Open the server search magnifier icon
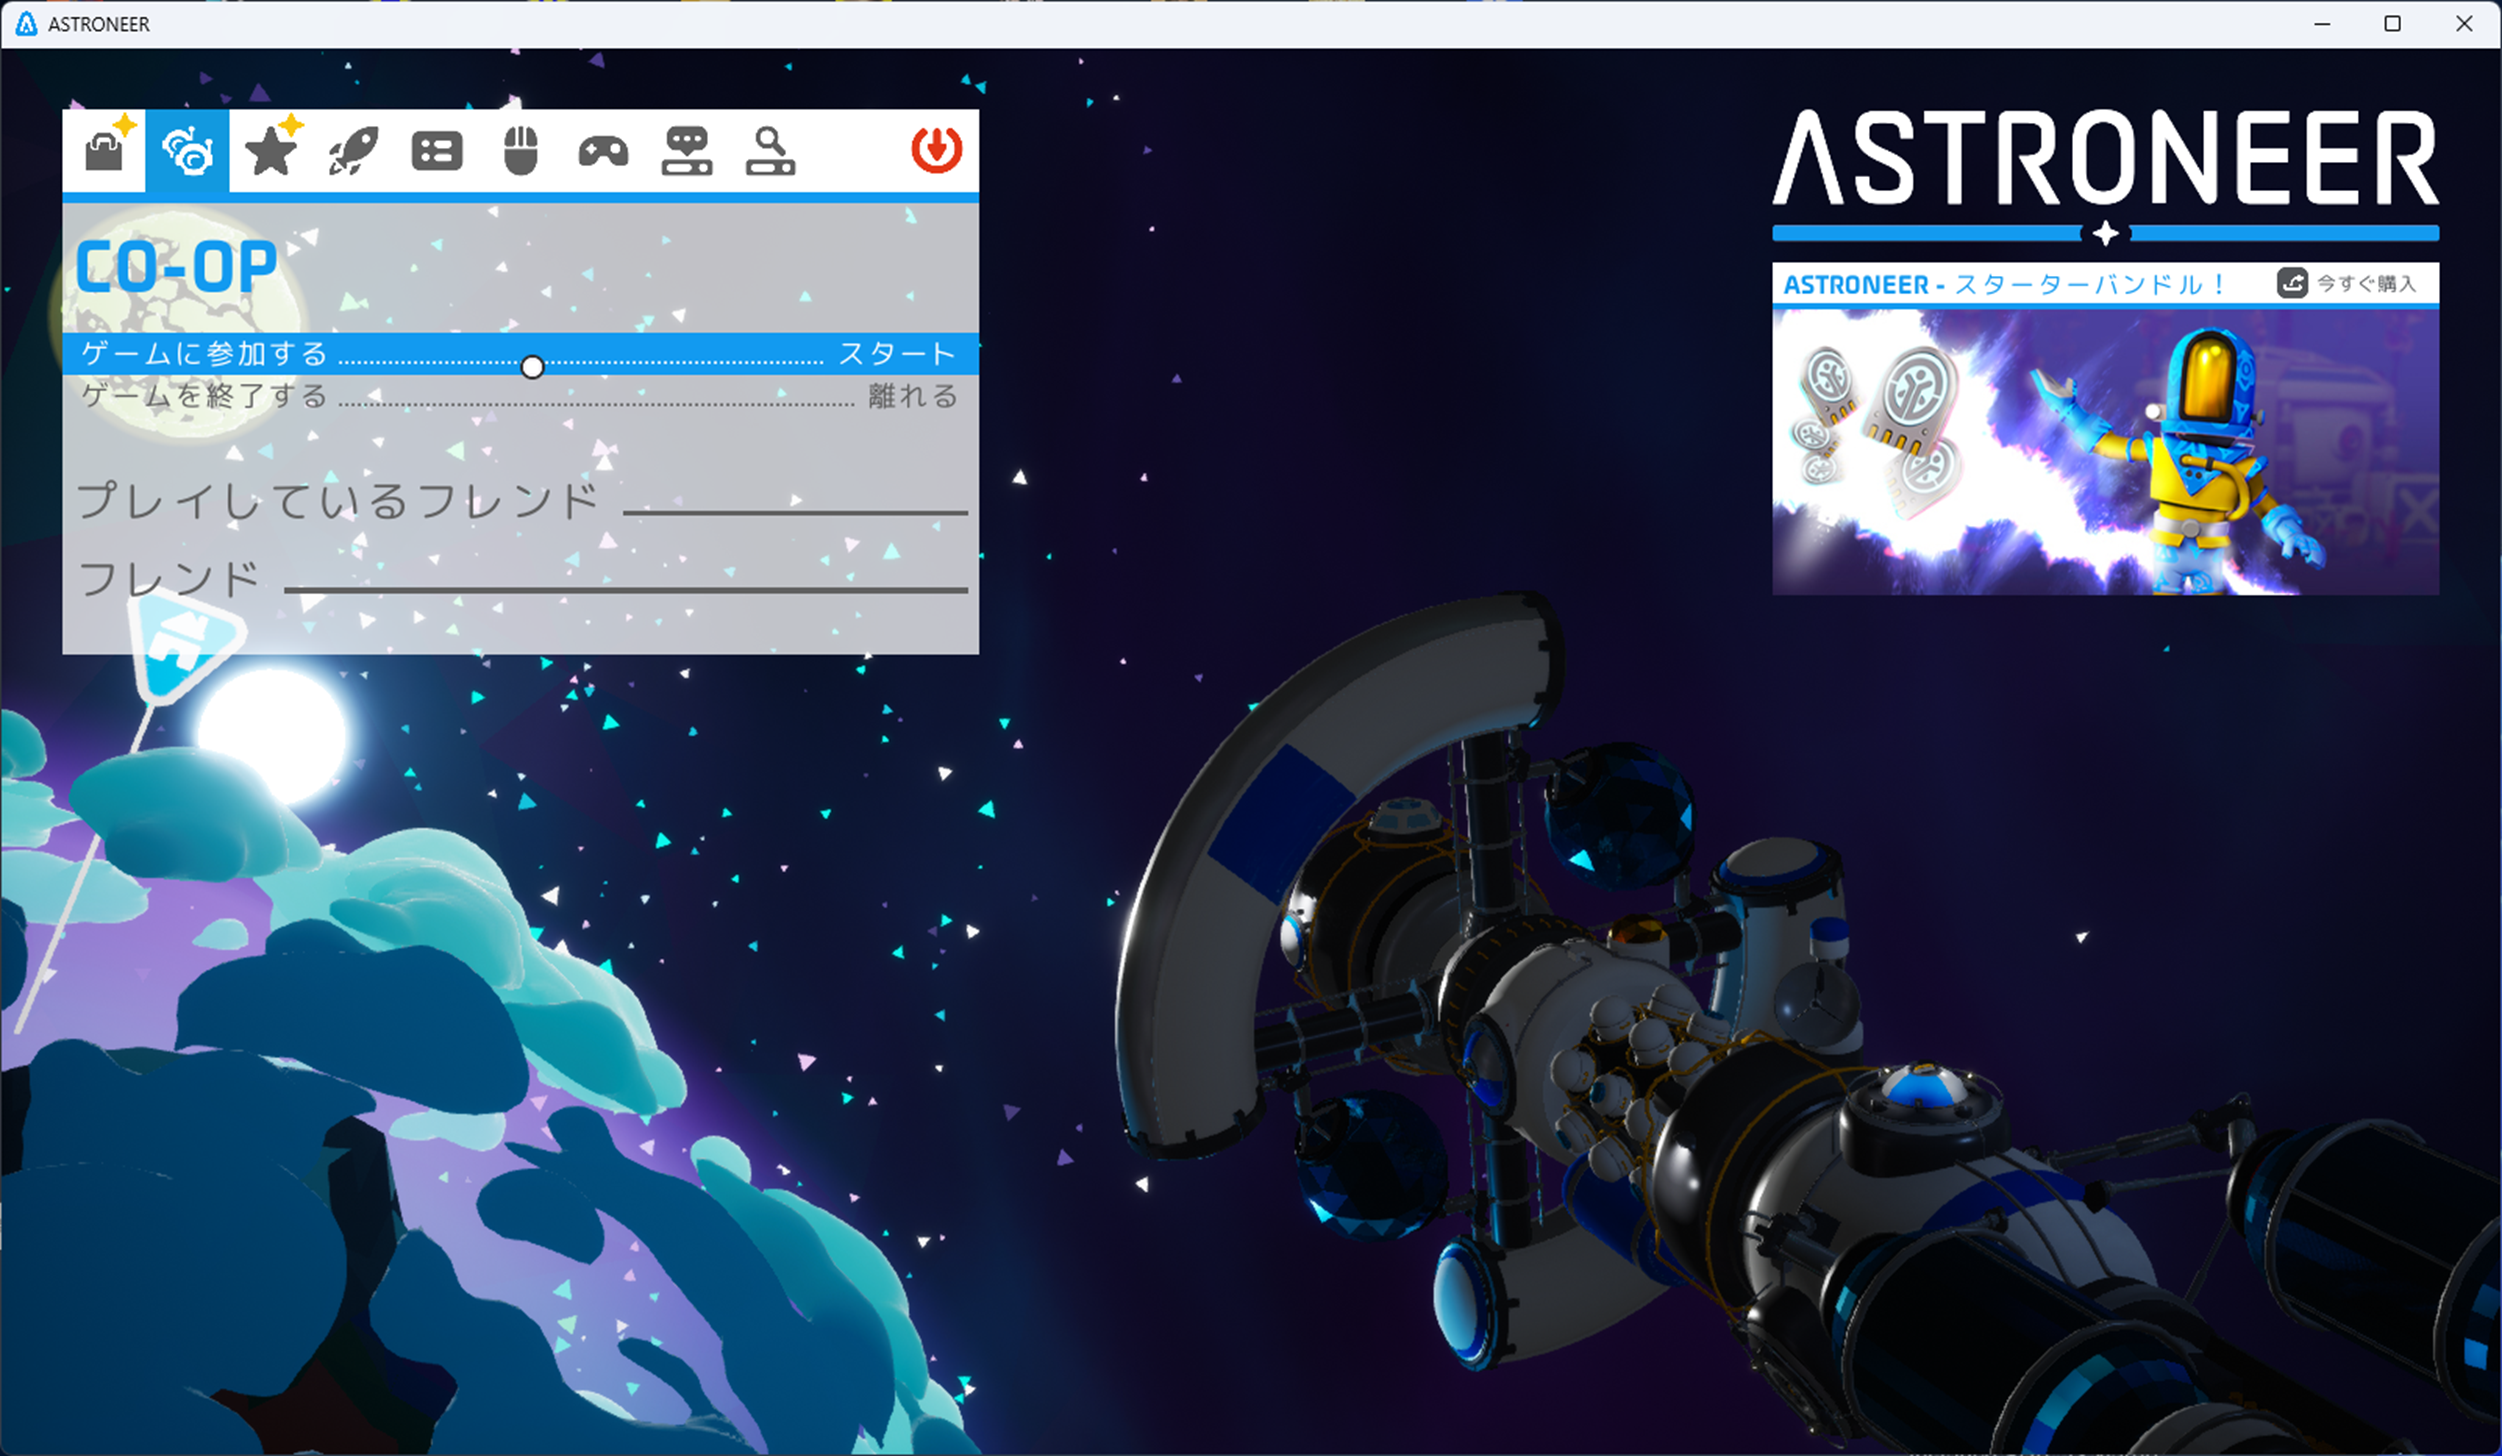Screen dimensions: 2502x1456 point(770,151)
